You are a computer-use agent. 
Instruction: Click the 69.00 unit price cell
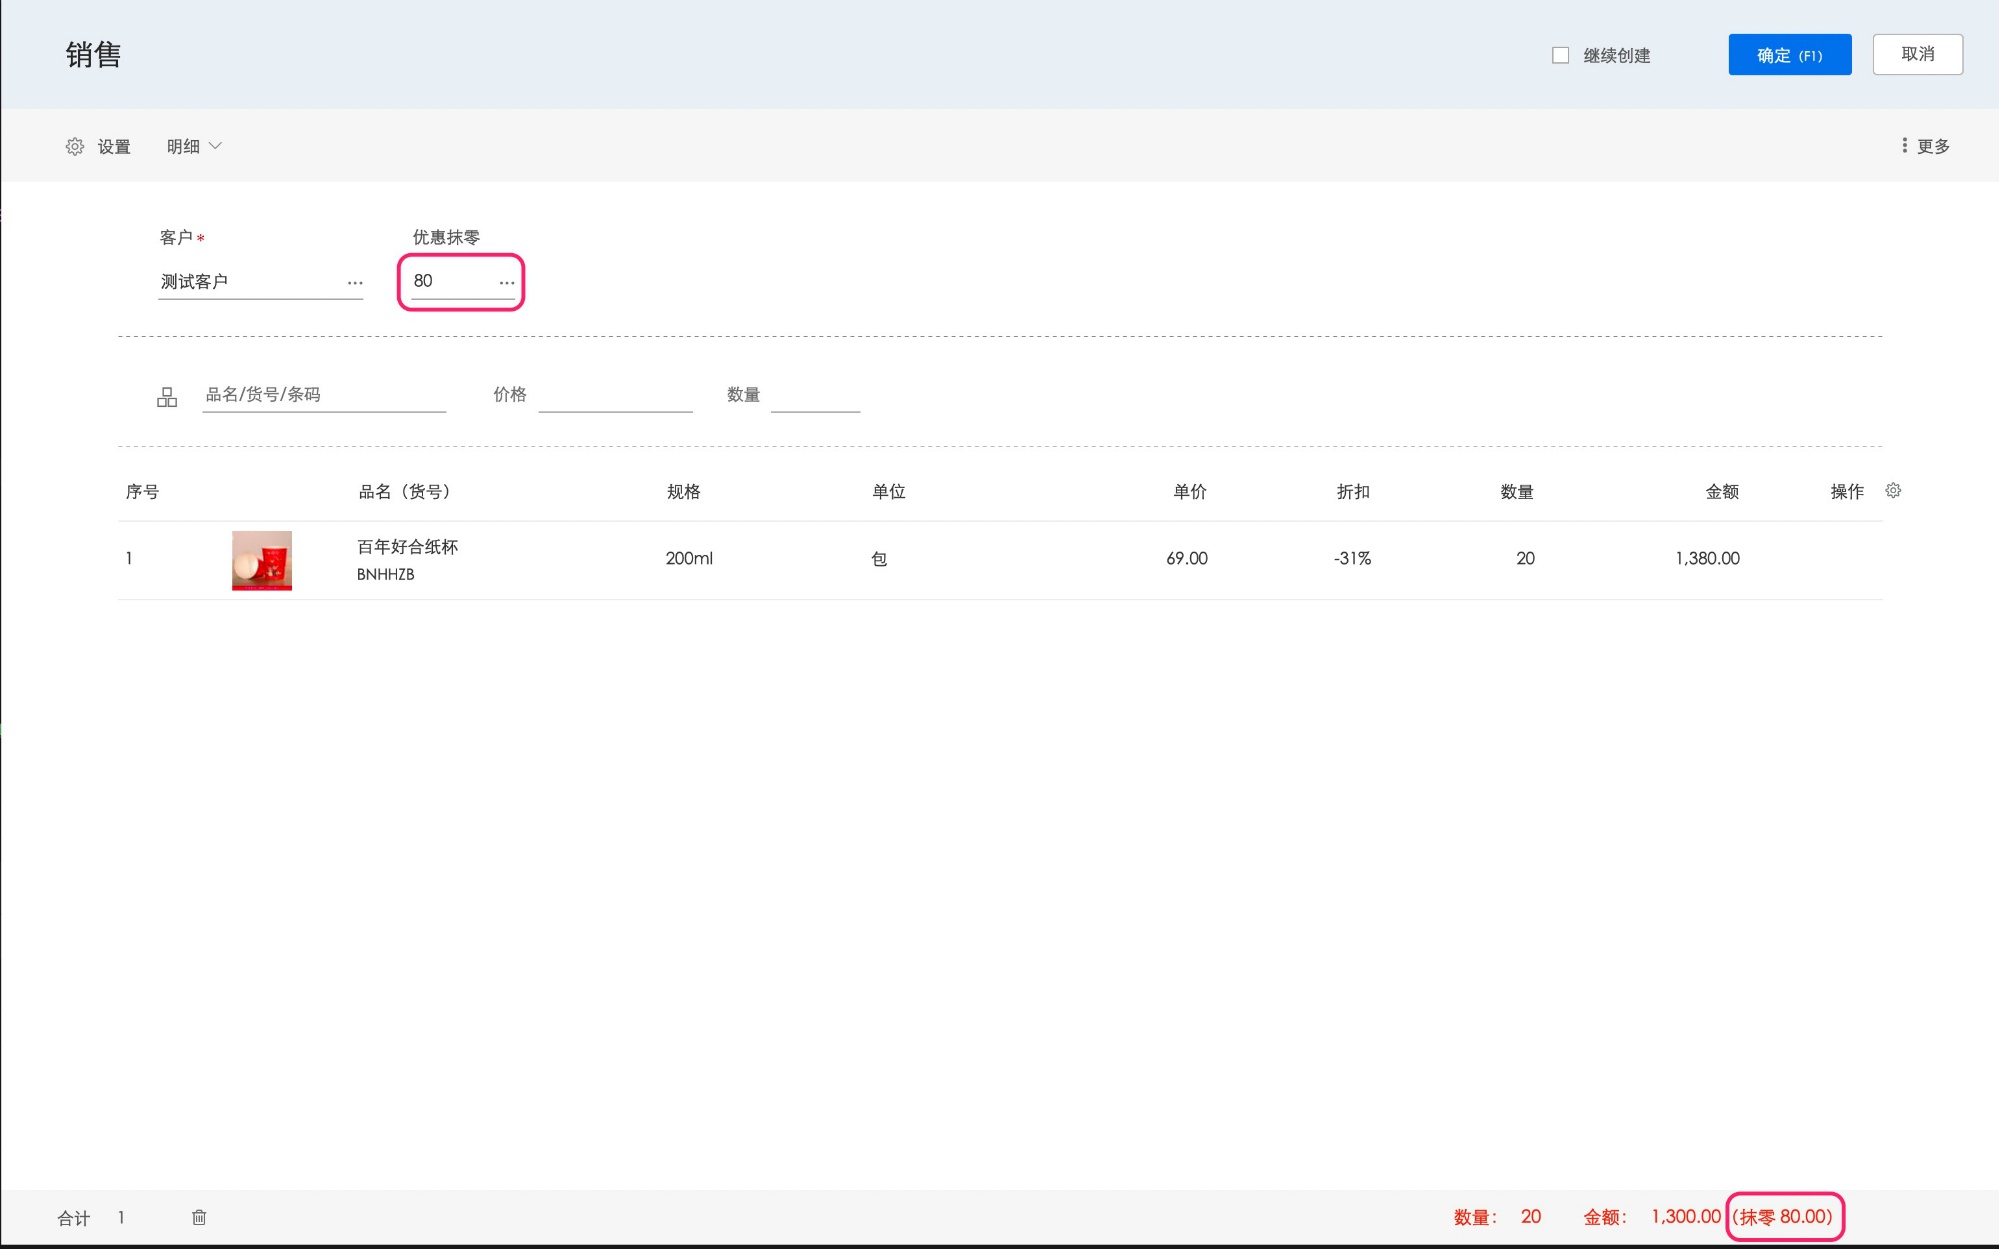(1186, 559)
